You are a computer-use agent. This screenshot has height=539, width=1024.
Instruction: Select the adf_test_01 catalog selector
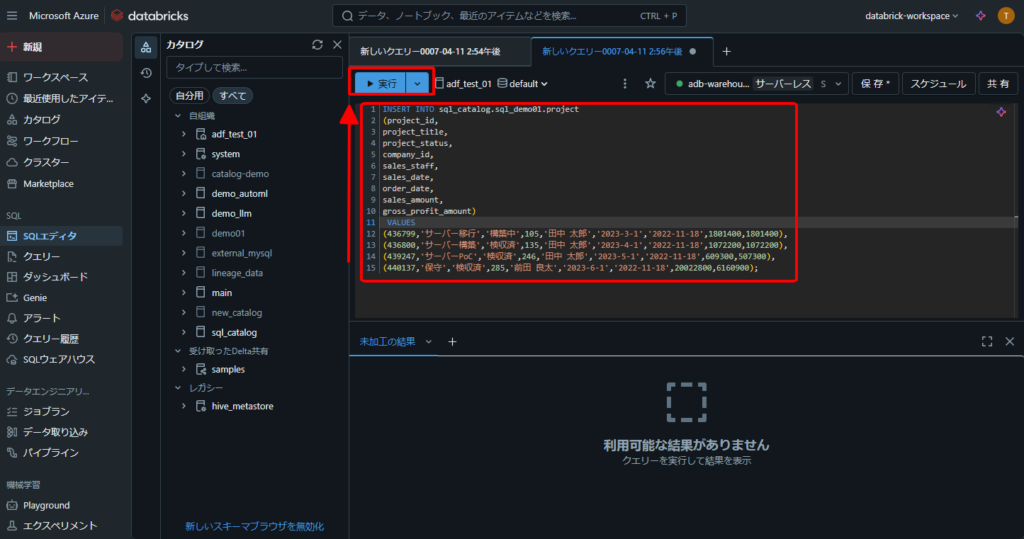[x=463, y=84]
